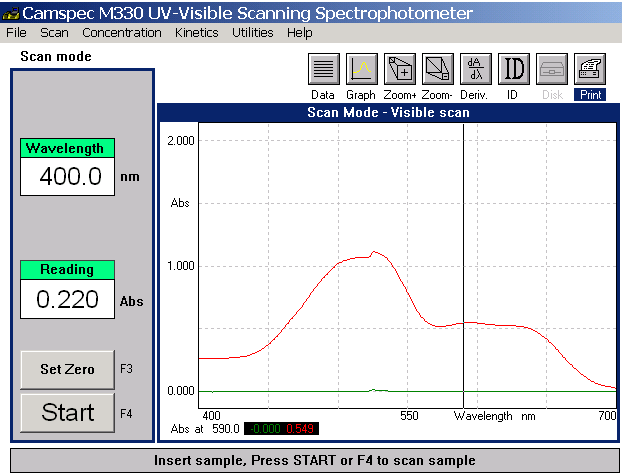Click the F4 shortcut label

pyautogui.click(x=126, y=414)
